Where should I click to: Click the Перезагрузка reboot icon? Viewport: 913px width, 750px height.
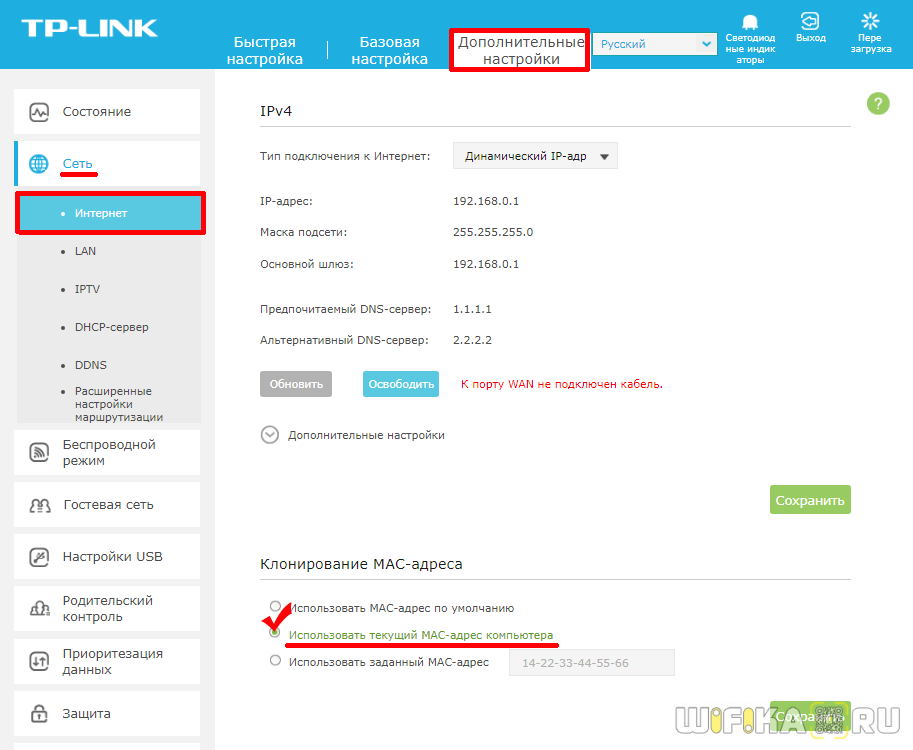point(870,21)
